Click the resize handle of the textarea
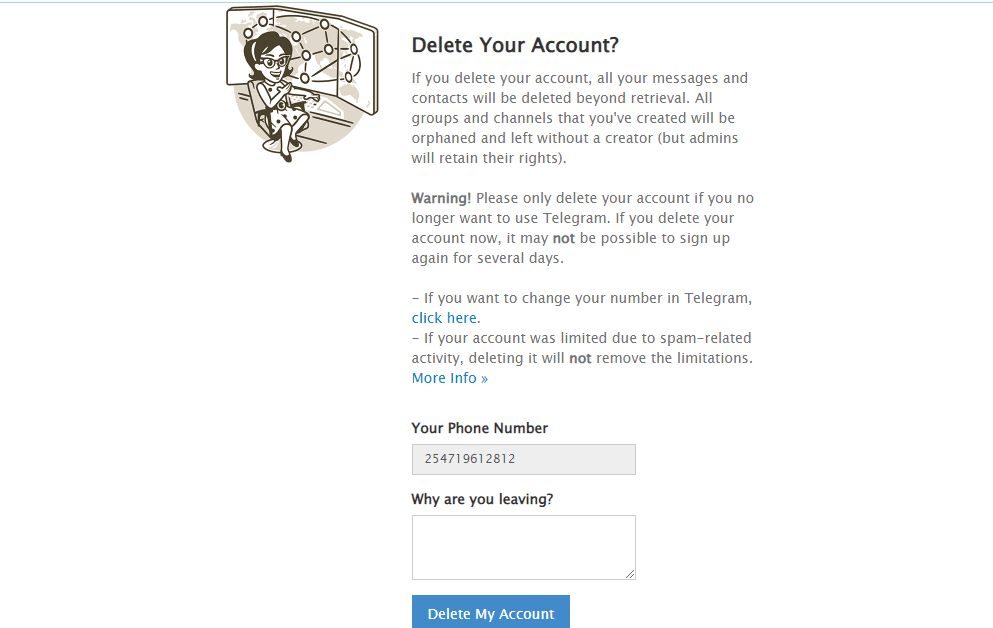 630,574
